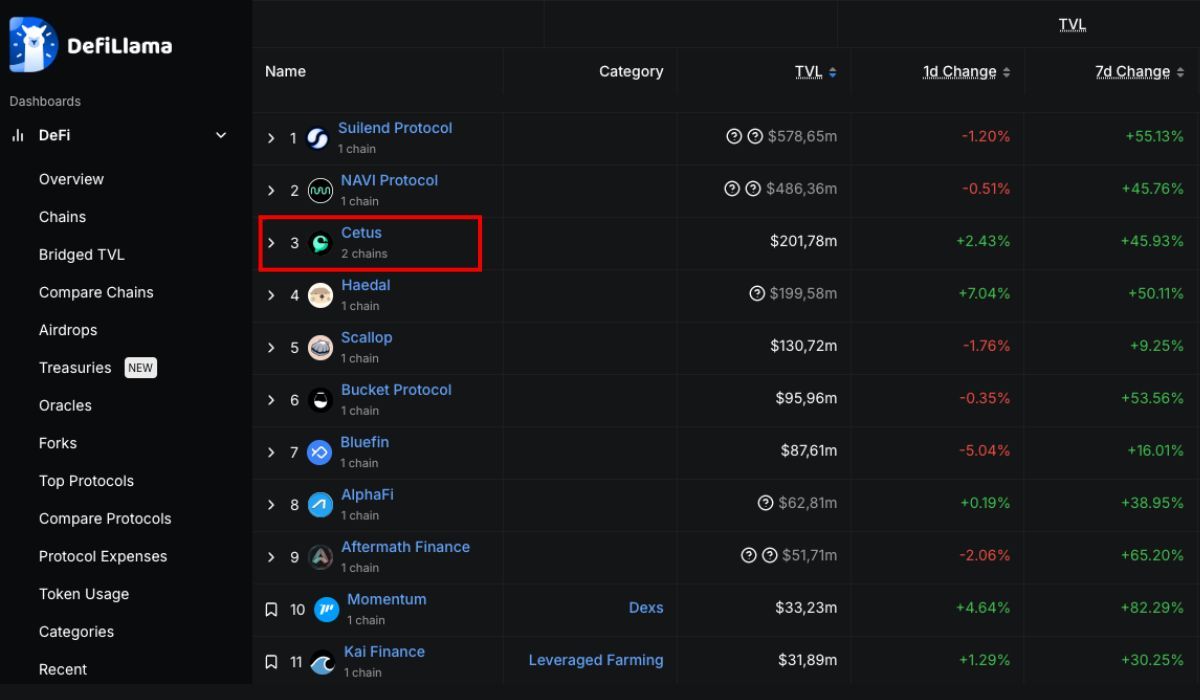This screenshot has height=700, width=1200.
Task: Click the Haedal logo icon
Action: pyautogui.click(x=320, y=295)
